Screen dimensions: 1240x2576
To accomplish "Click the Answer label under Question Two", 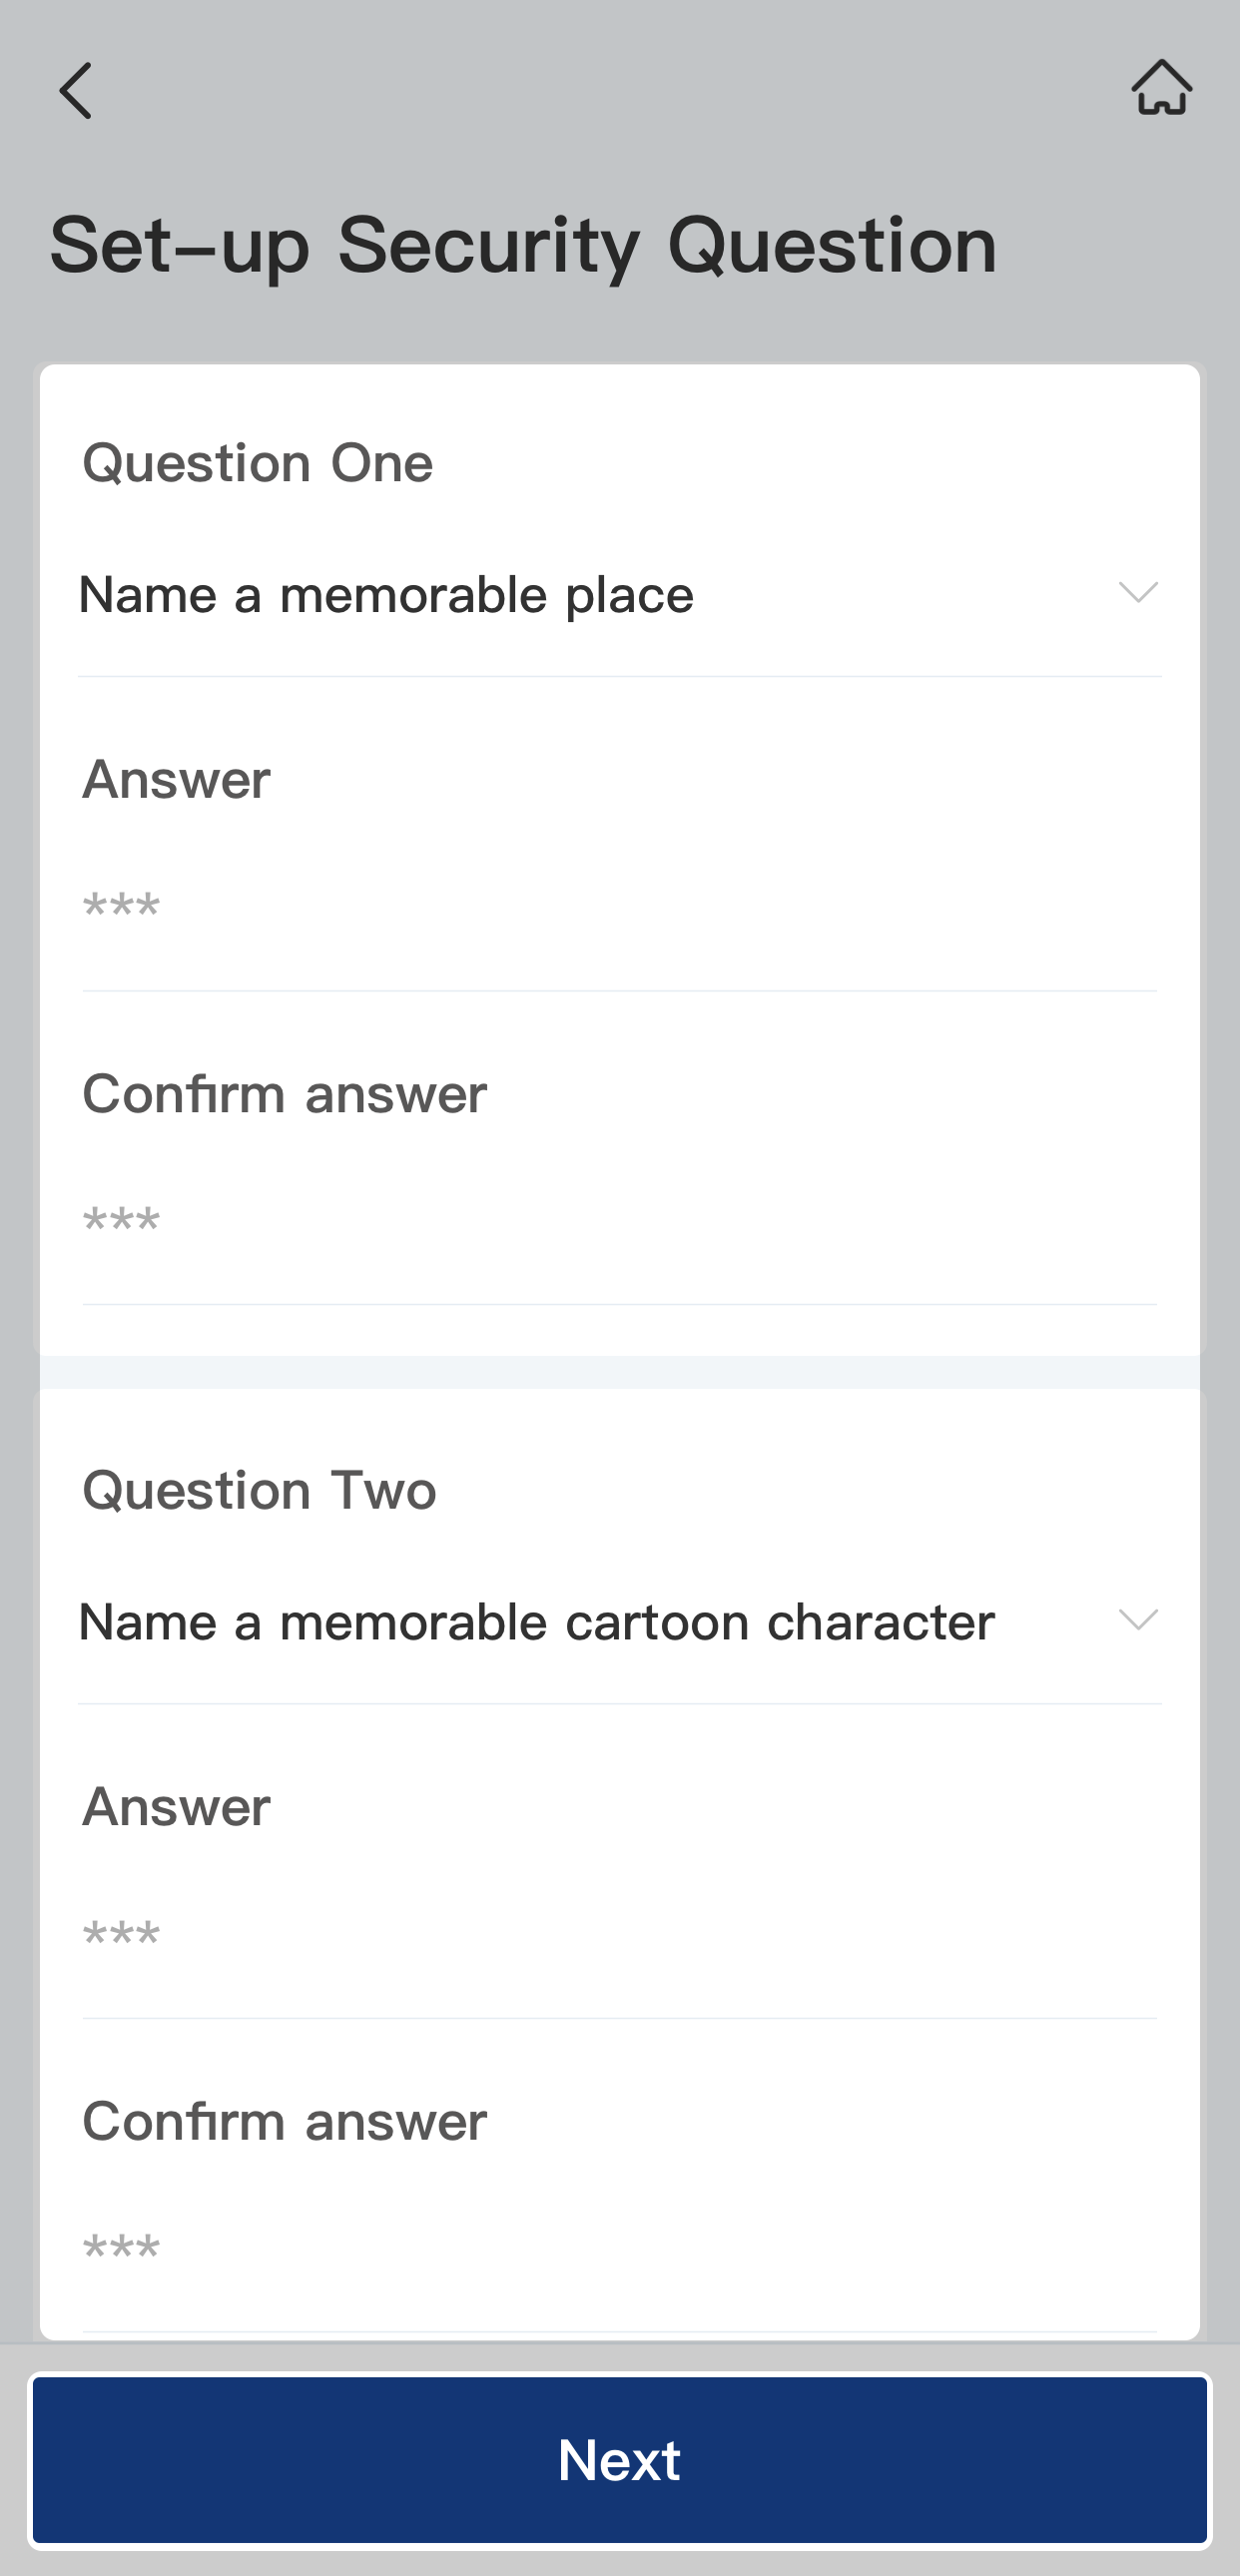I will click(176, 1806).
